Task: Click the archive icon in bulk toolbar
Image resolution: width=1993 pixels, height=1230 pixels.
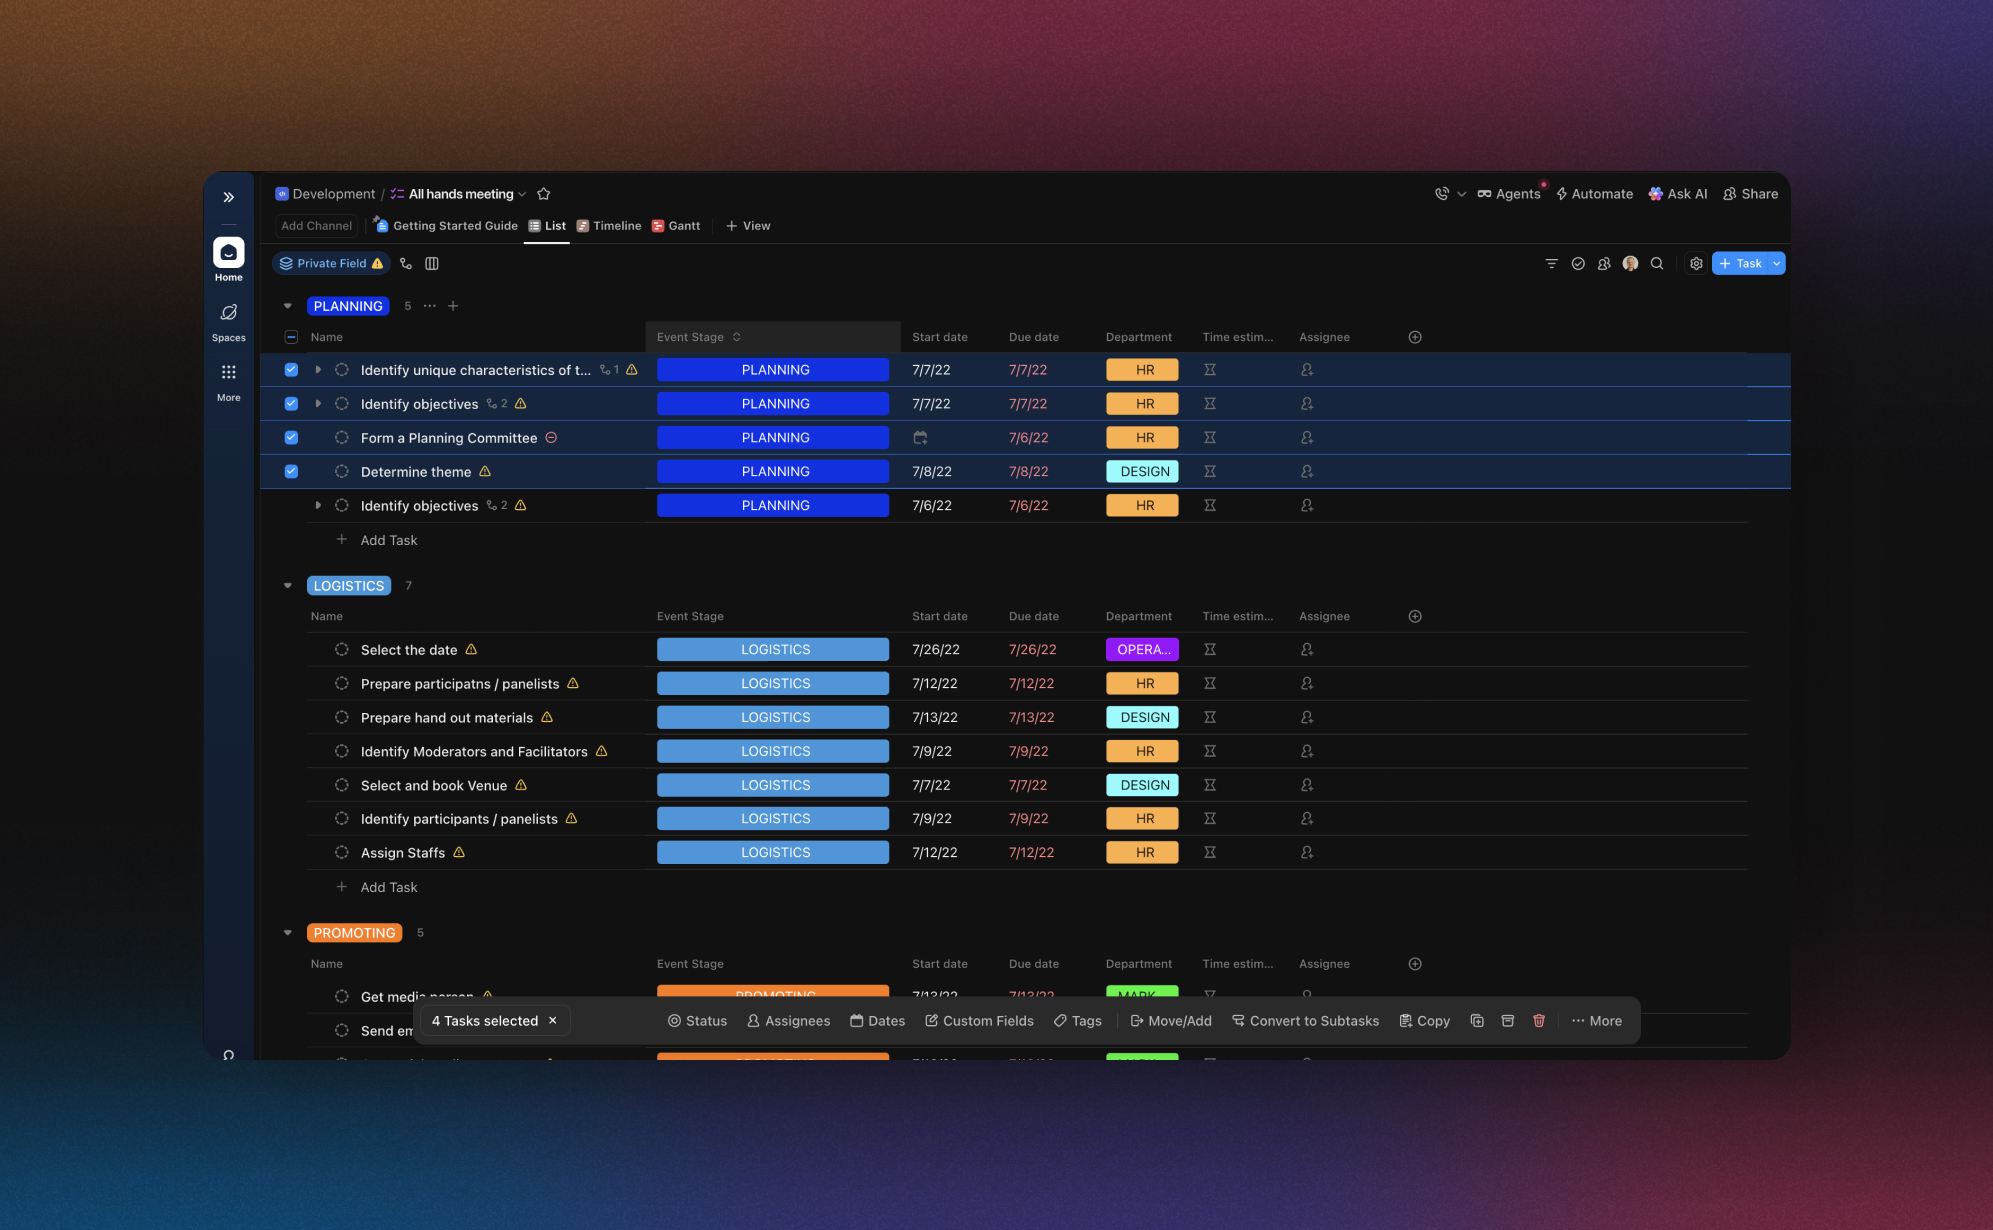Action: [x=1508, y=1021]
